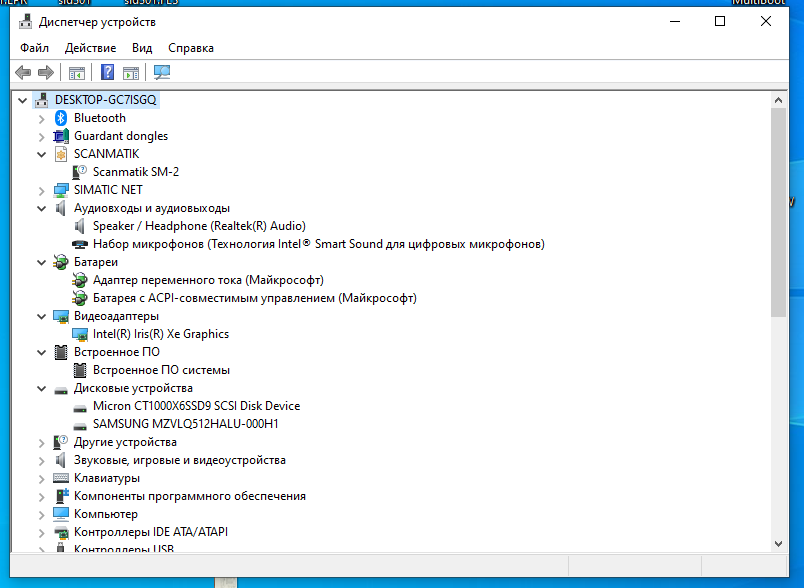Select the Micron CT1000X6SSD9 SCSI disk device

coord(195,406)
